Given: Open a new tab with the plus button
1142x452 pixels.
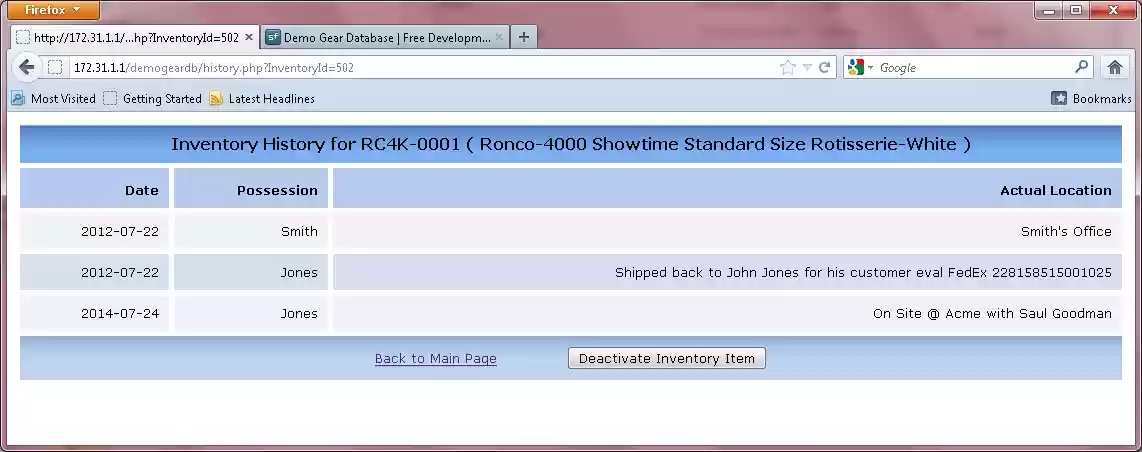Looking at the screenshot, I should [524, 38].
